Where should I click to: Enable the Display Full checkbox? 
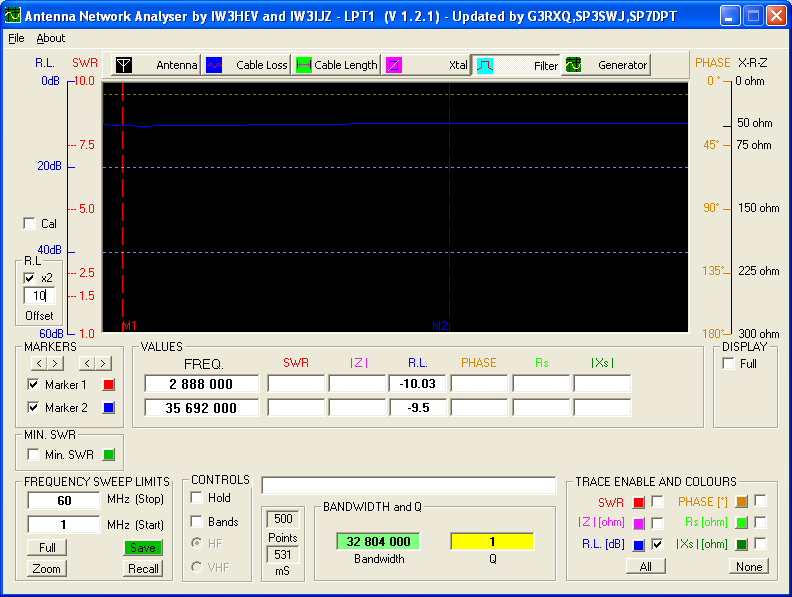click(729, 364)
